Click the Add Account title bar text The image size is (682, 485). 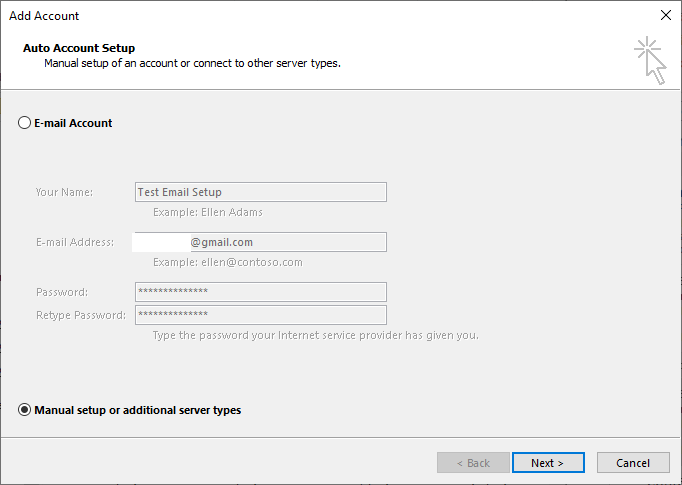44,16
